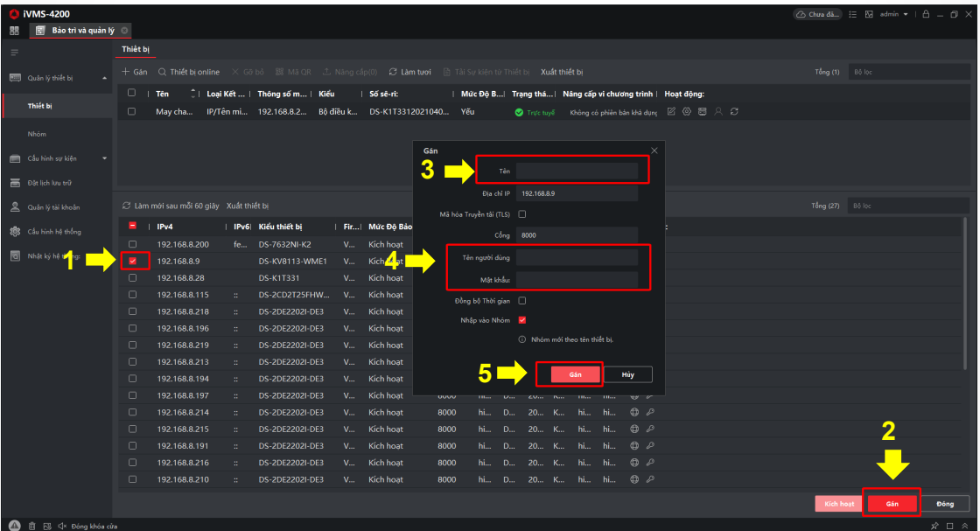This screenshot has width=980, height=531.
Task: Click the 'Hủy' button in the dialog
Action: (627, 374)
